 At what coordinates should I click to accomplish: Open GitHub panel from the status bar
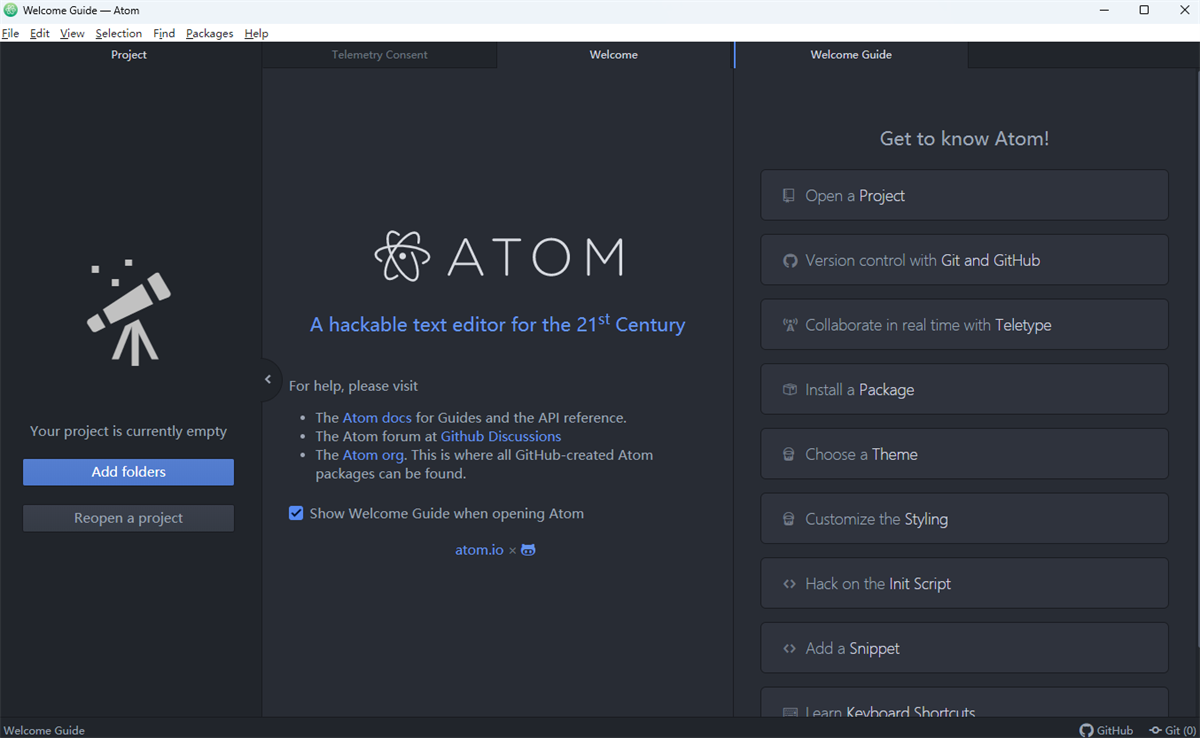tap(1106, 730)
